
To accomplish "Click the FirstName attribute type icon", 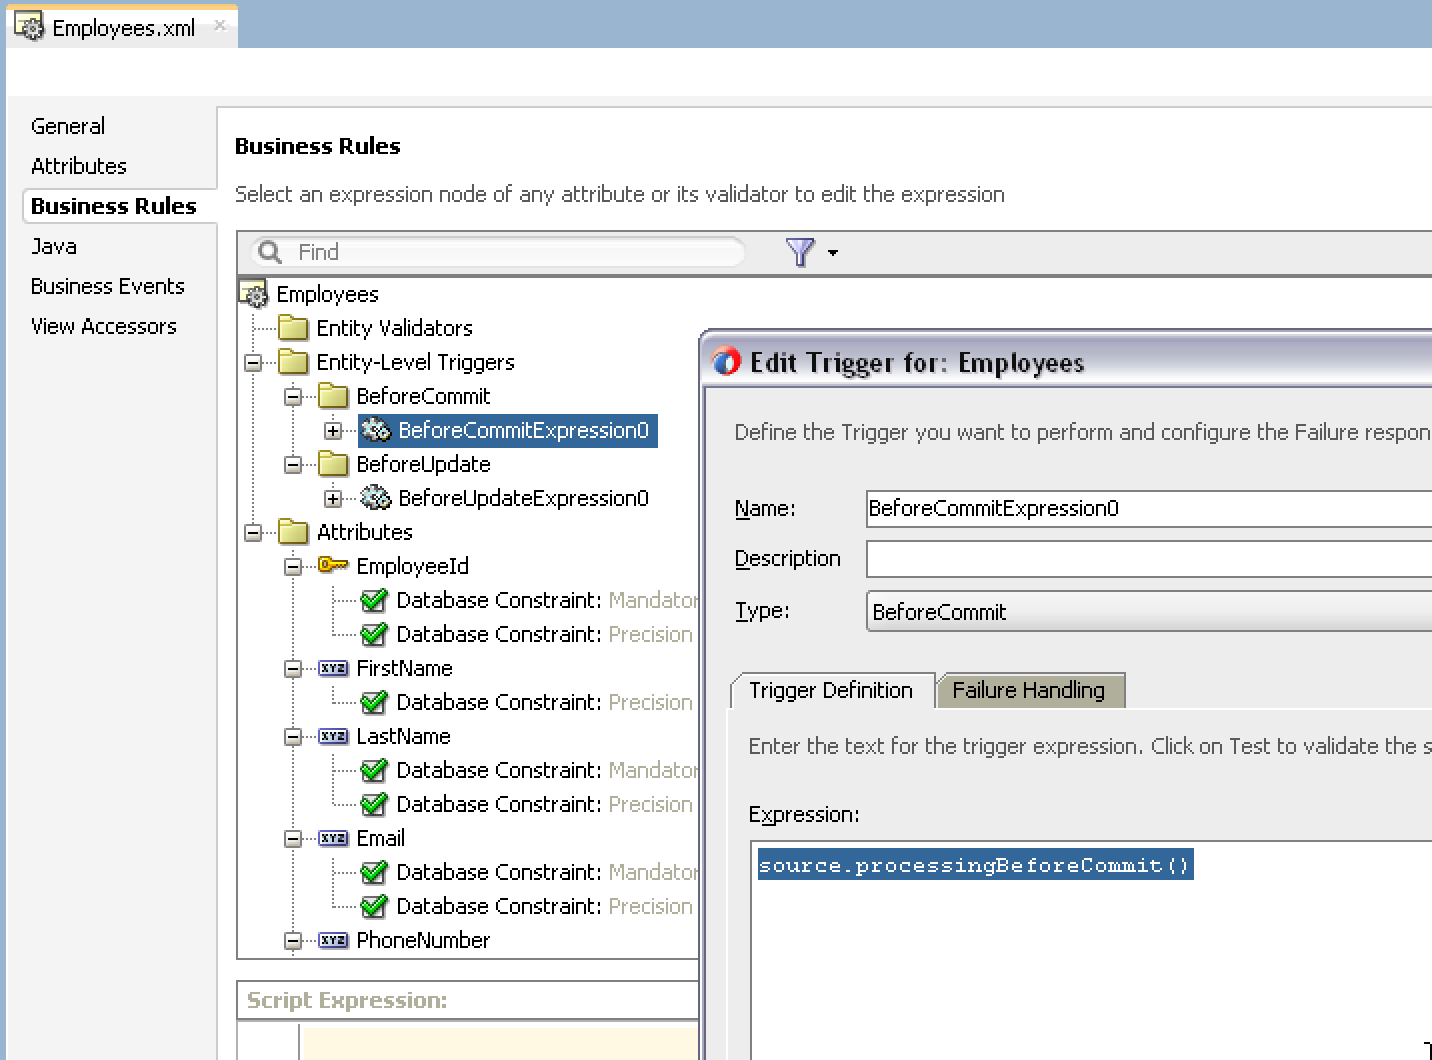I will pyautogui.click(x=333, y=668).
